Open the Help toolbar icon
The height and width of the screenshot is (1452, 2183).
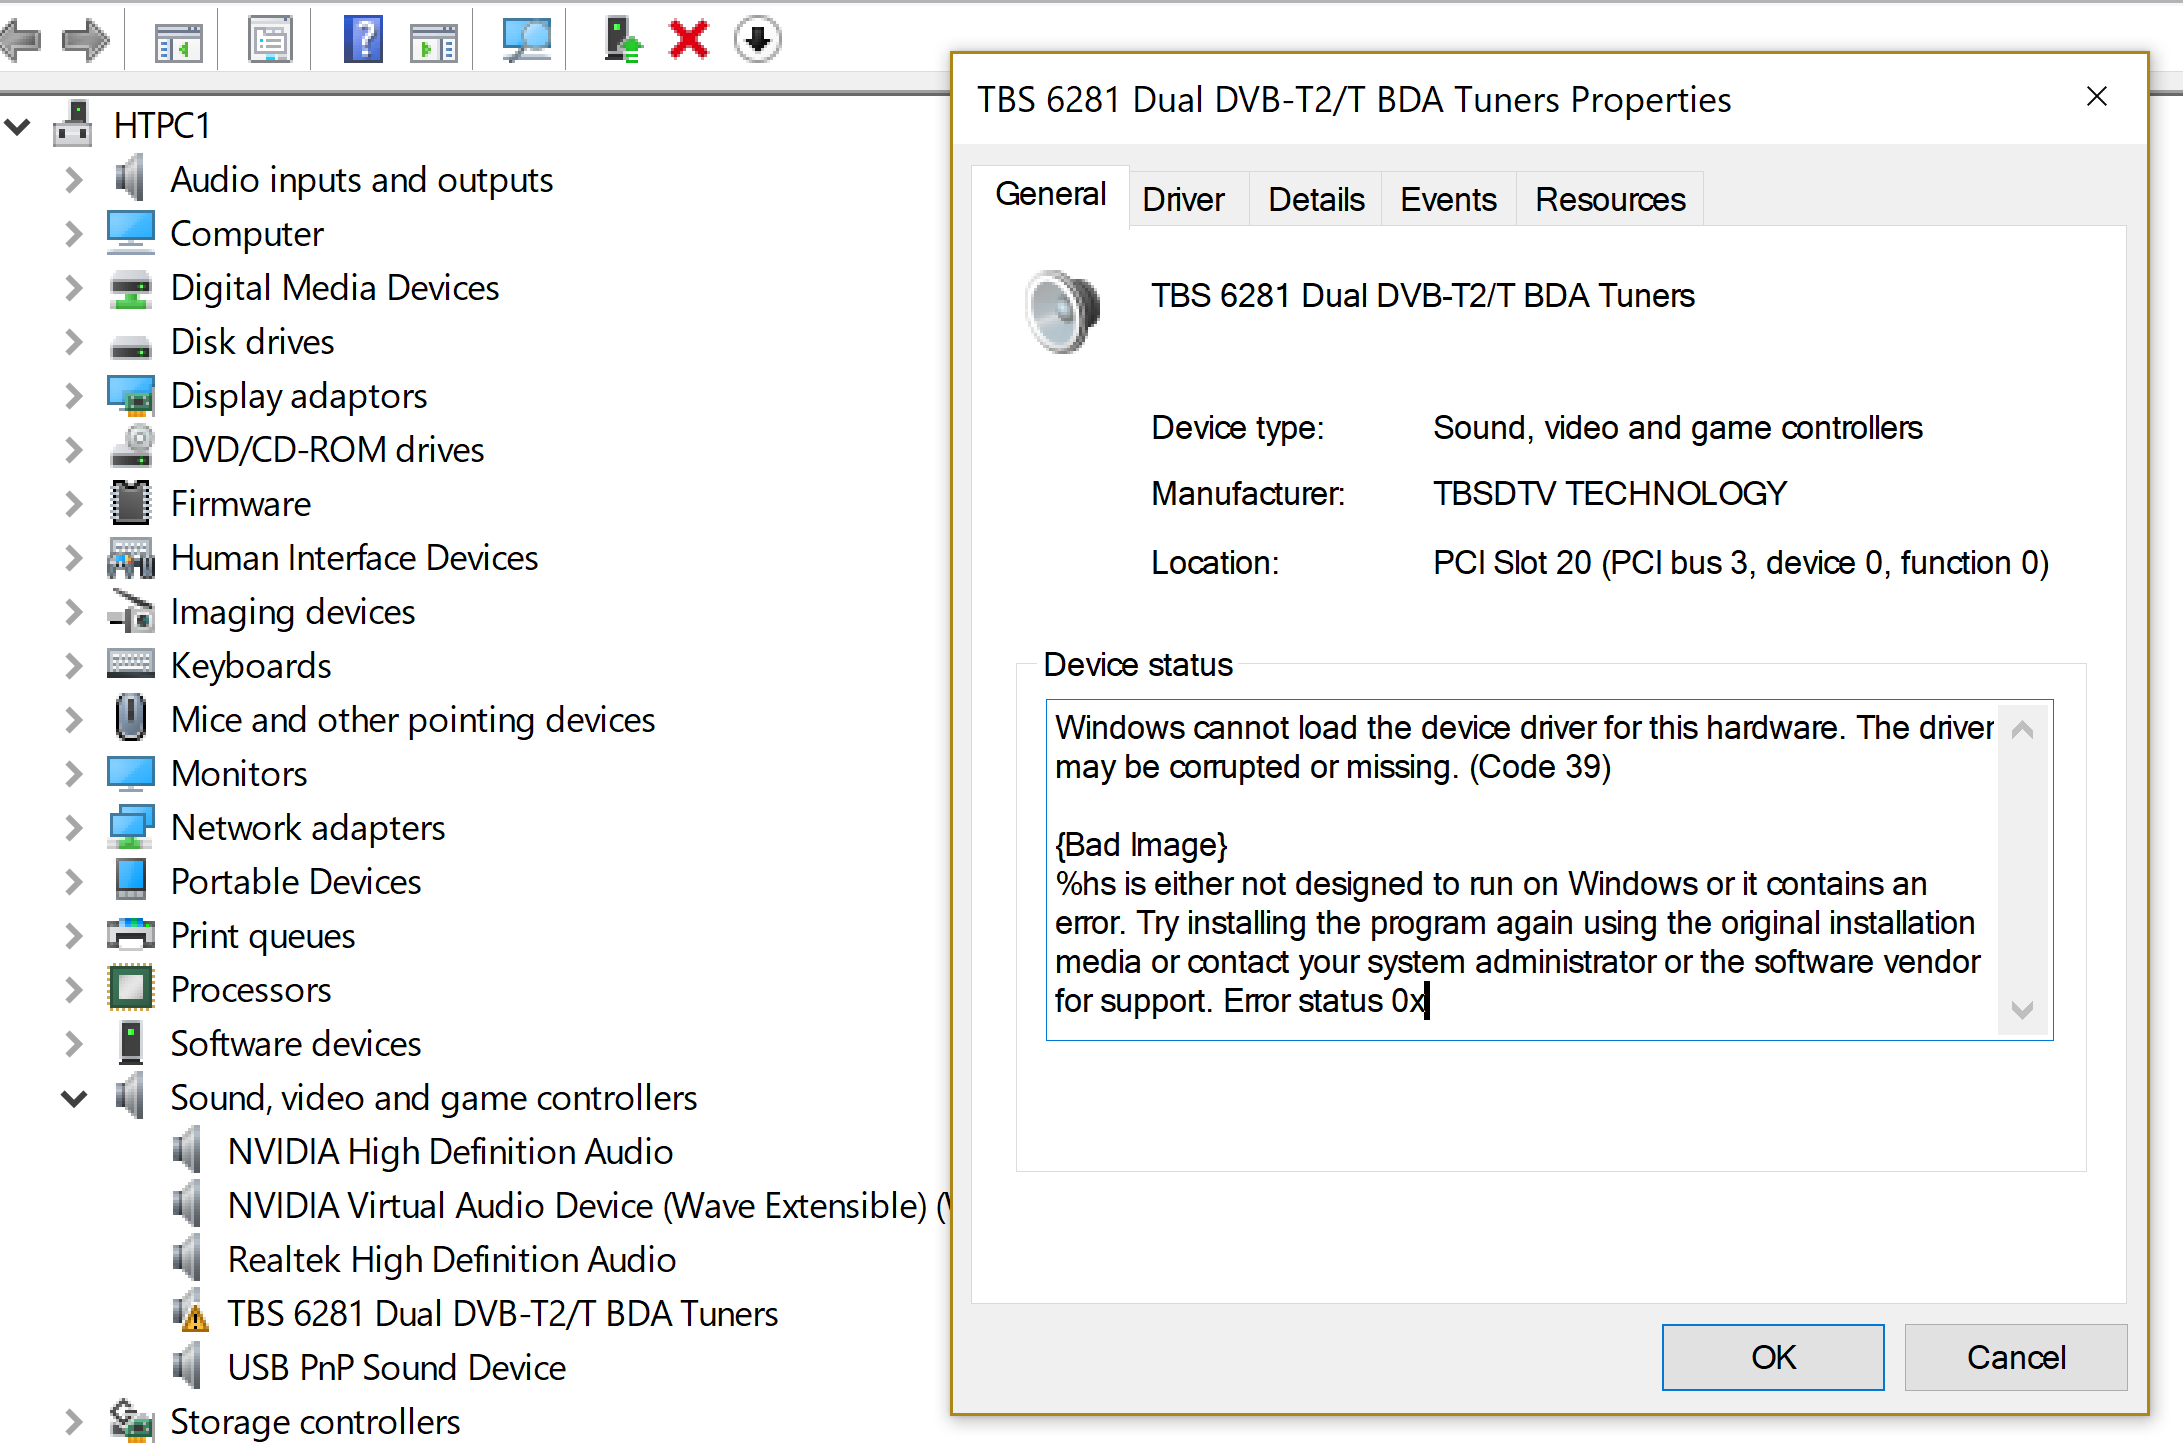coord(363,40)
